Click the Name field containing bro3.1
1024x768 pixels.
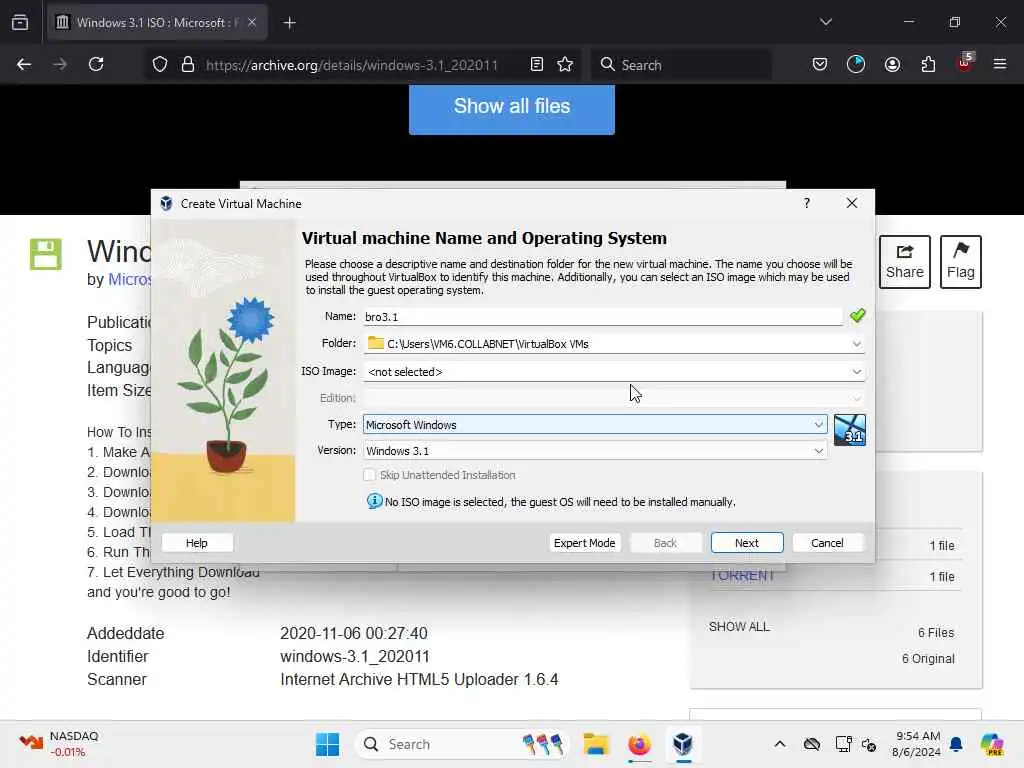pos(603,317)
